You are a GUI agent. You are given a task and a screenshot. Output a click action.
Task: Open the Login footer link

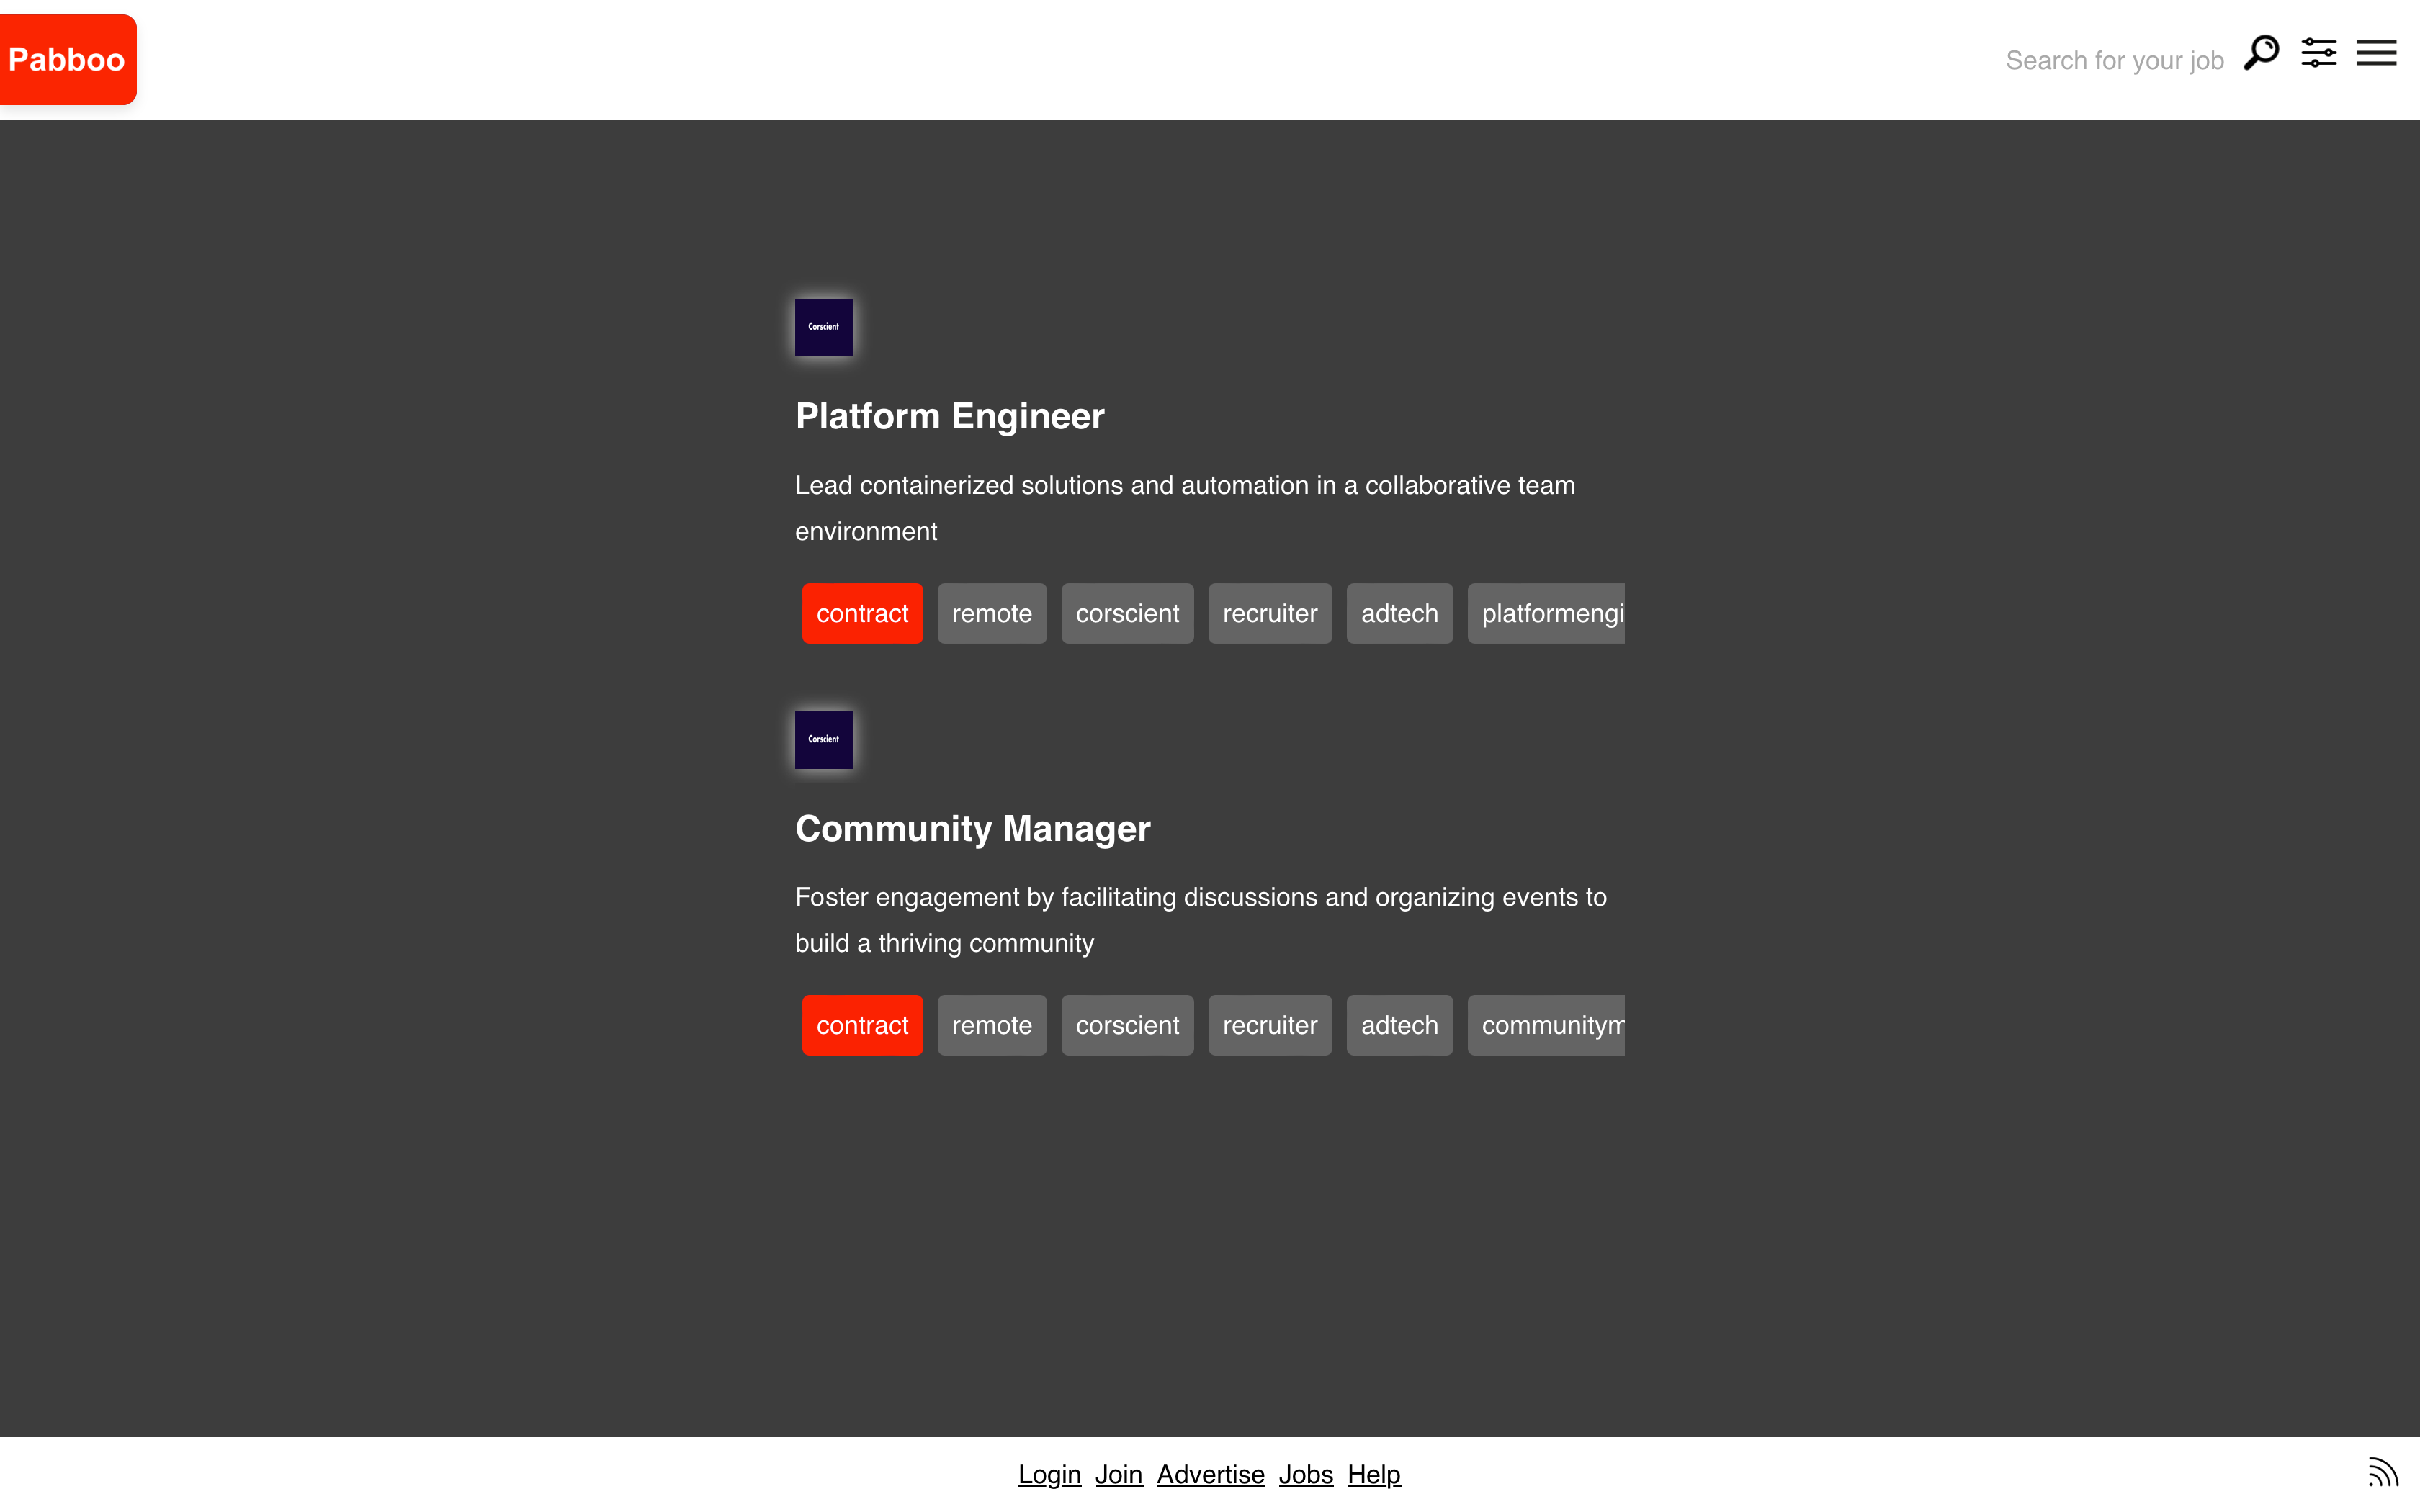click(1049, 1474)
